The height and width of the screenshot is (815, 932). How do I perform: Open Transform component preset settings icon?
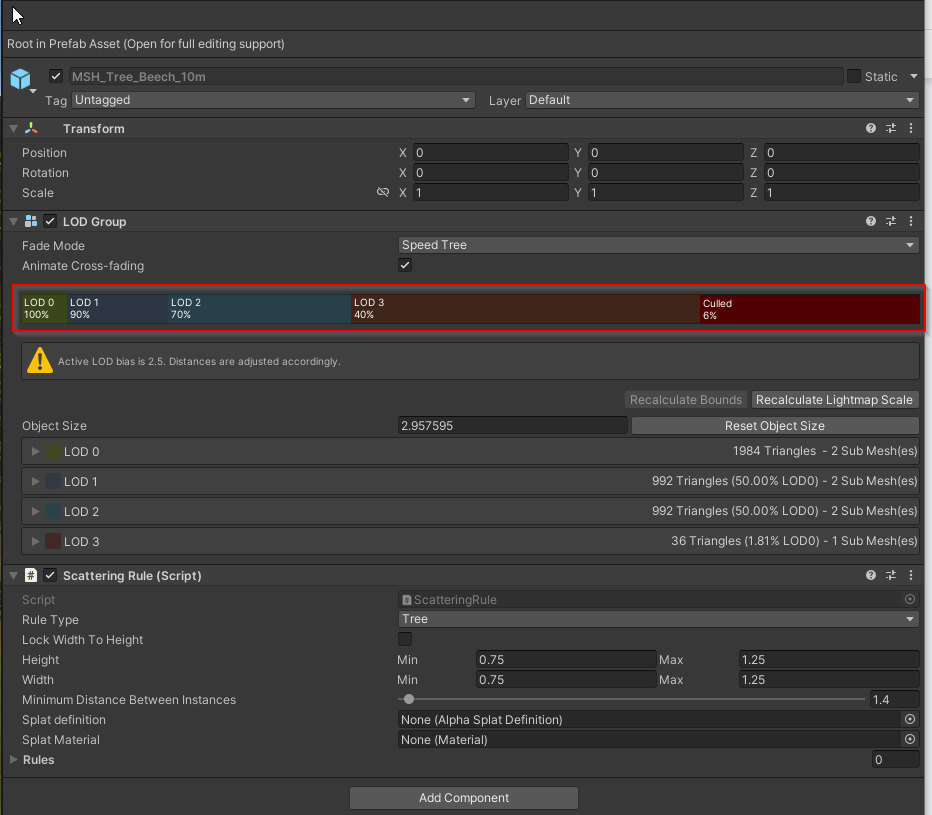[891, 129]
